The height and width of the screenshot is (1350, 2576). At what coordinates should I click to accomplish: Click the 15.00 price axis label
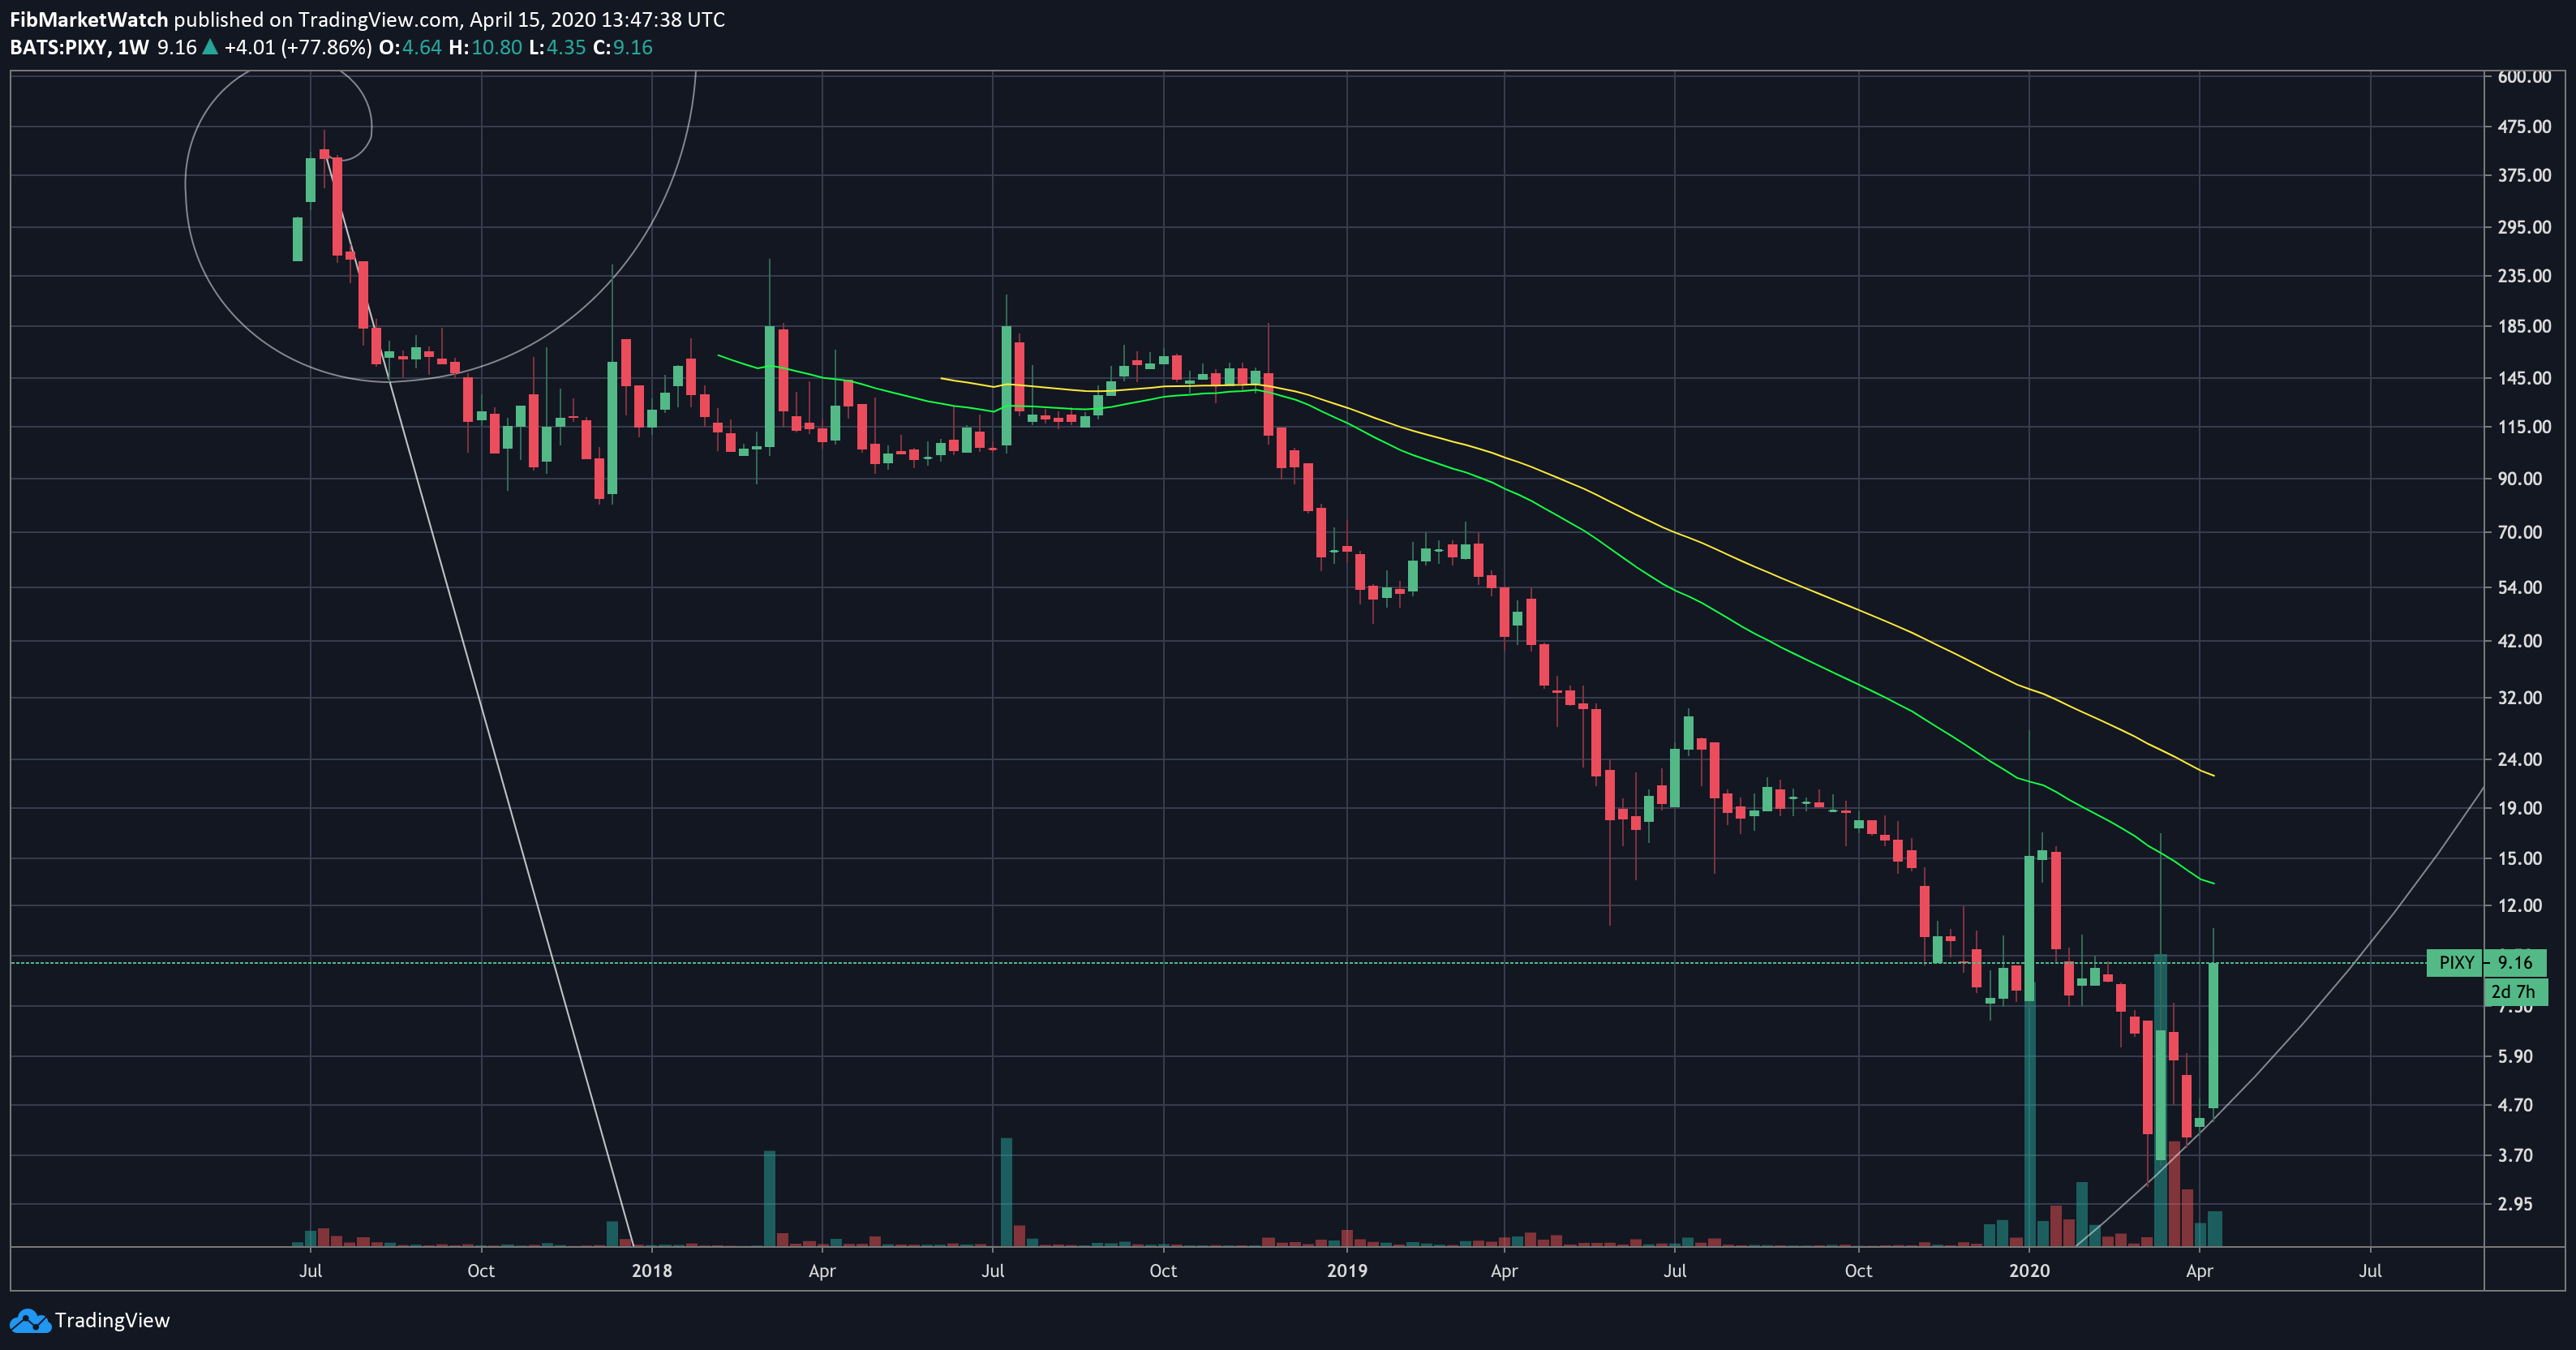[2519, 858]
